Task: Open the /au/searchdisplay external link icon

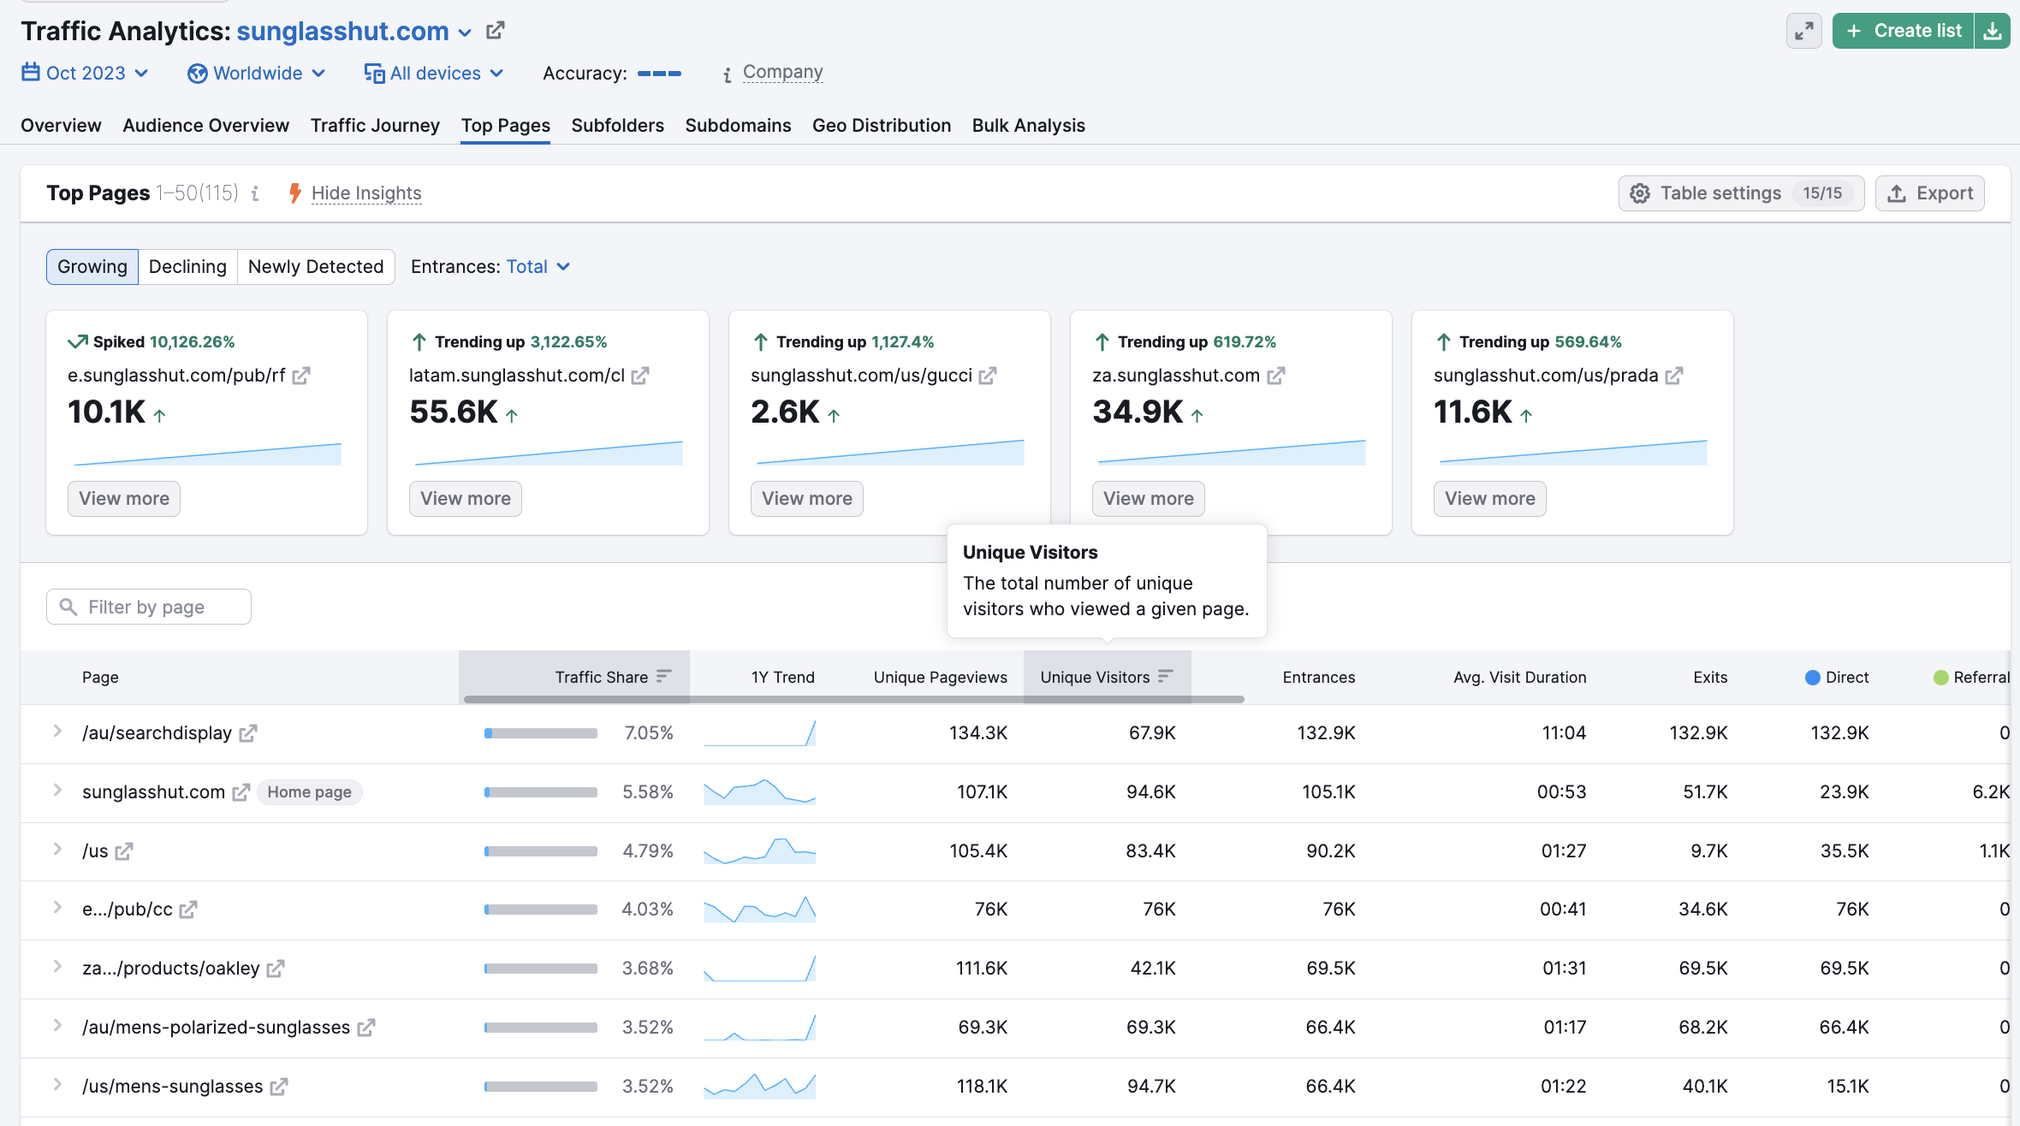Action: (x=248, y=734)
